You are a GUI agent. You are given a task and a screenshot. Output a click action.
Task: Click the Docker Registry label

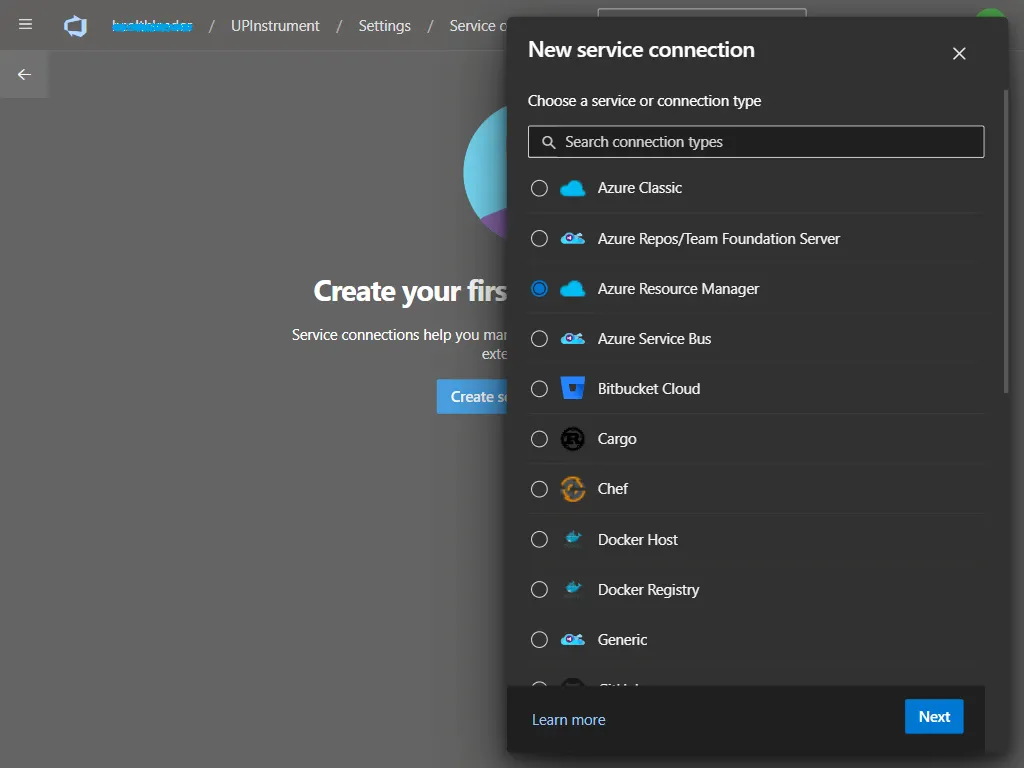coord(648,590)
